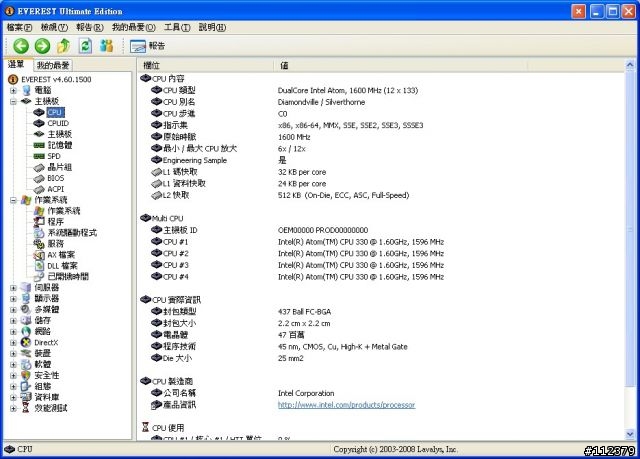Switch to the 選單 tab

pyautogui.click(x=17, y=64)
